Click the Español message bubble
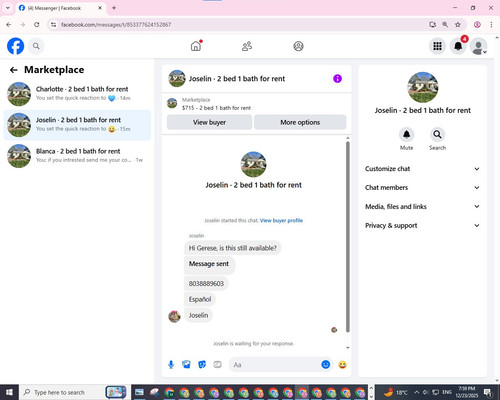Image resolution: width=500 pixels, height=400 pixels. tap(200, 299)
